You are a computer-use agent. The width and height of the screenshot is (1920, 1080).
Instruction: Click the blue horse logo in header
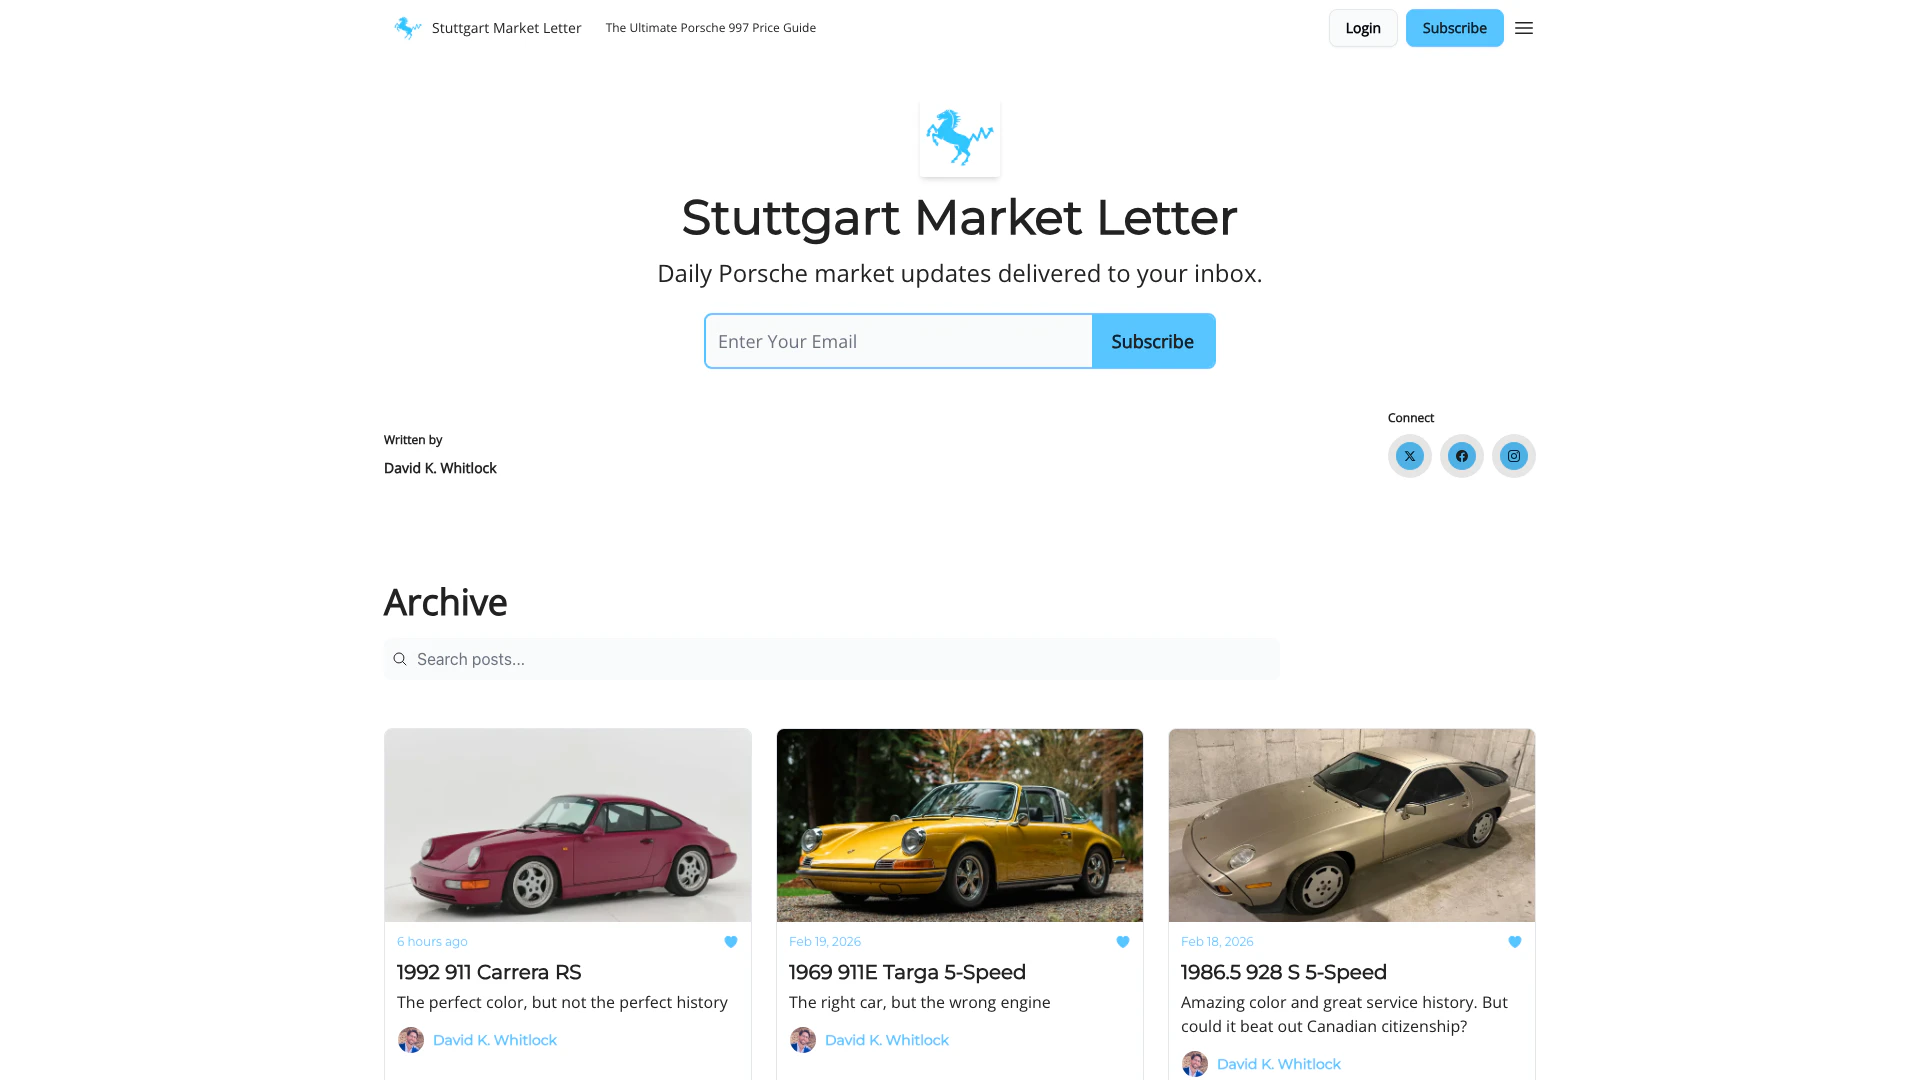click(407, 28)
